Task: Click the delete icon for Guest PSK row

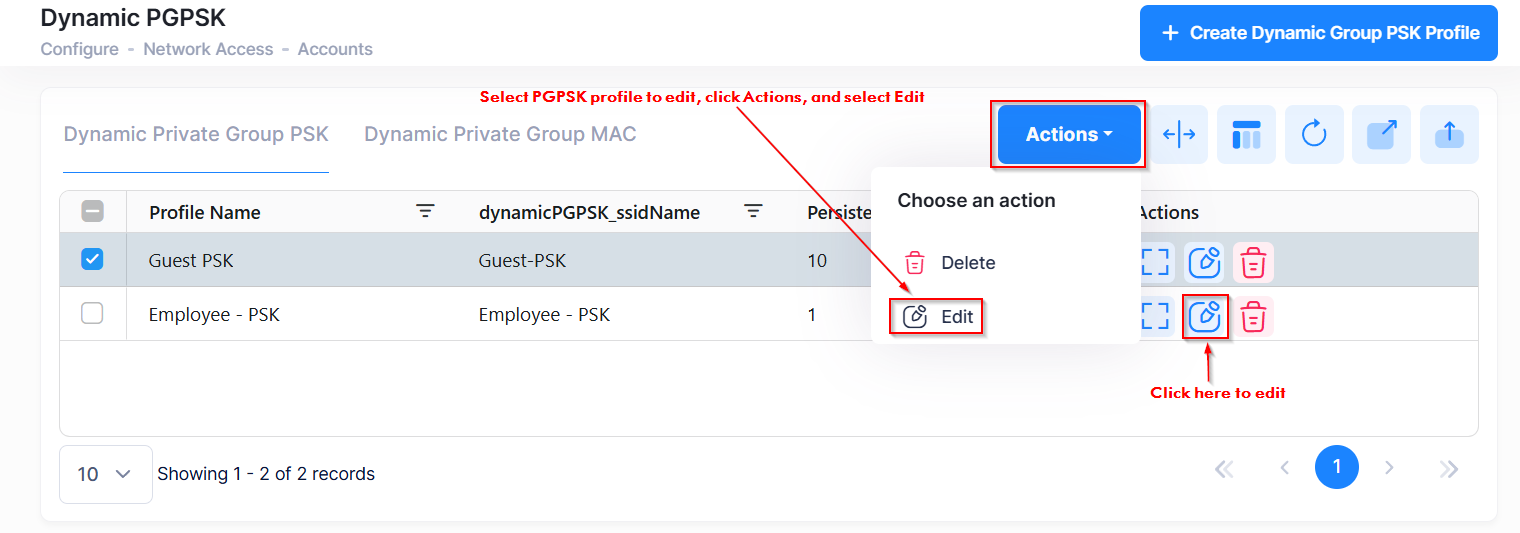Action: pos(1253,263)
